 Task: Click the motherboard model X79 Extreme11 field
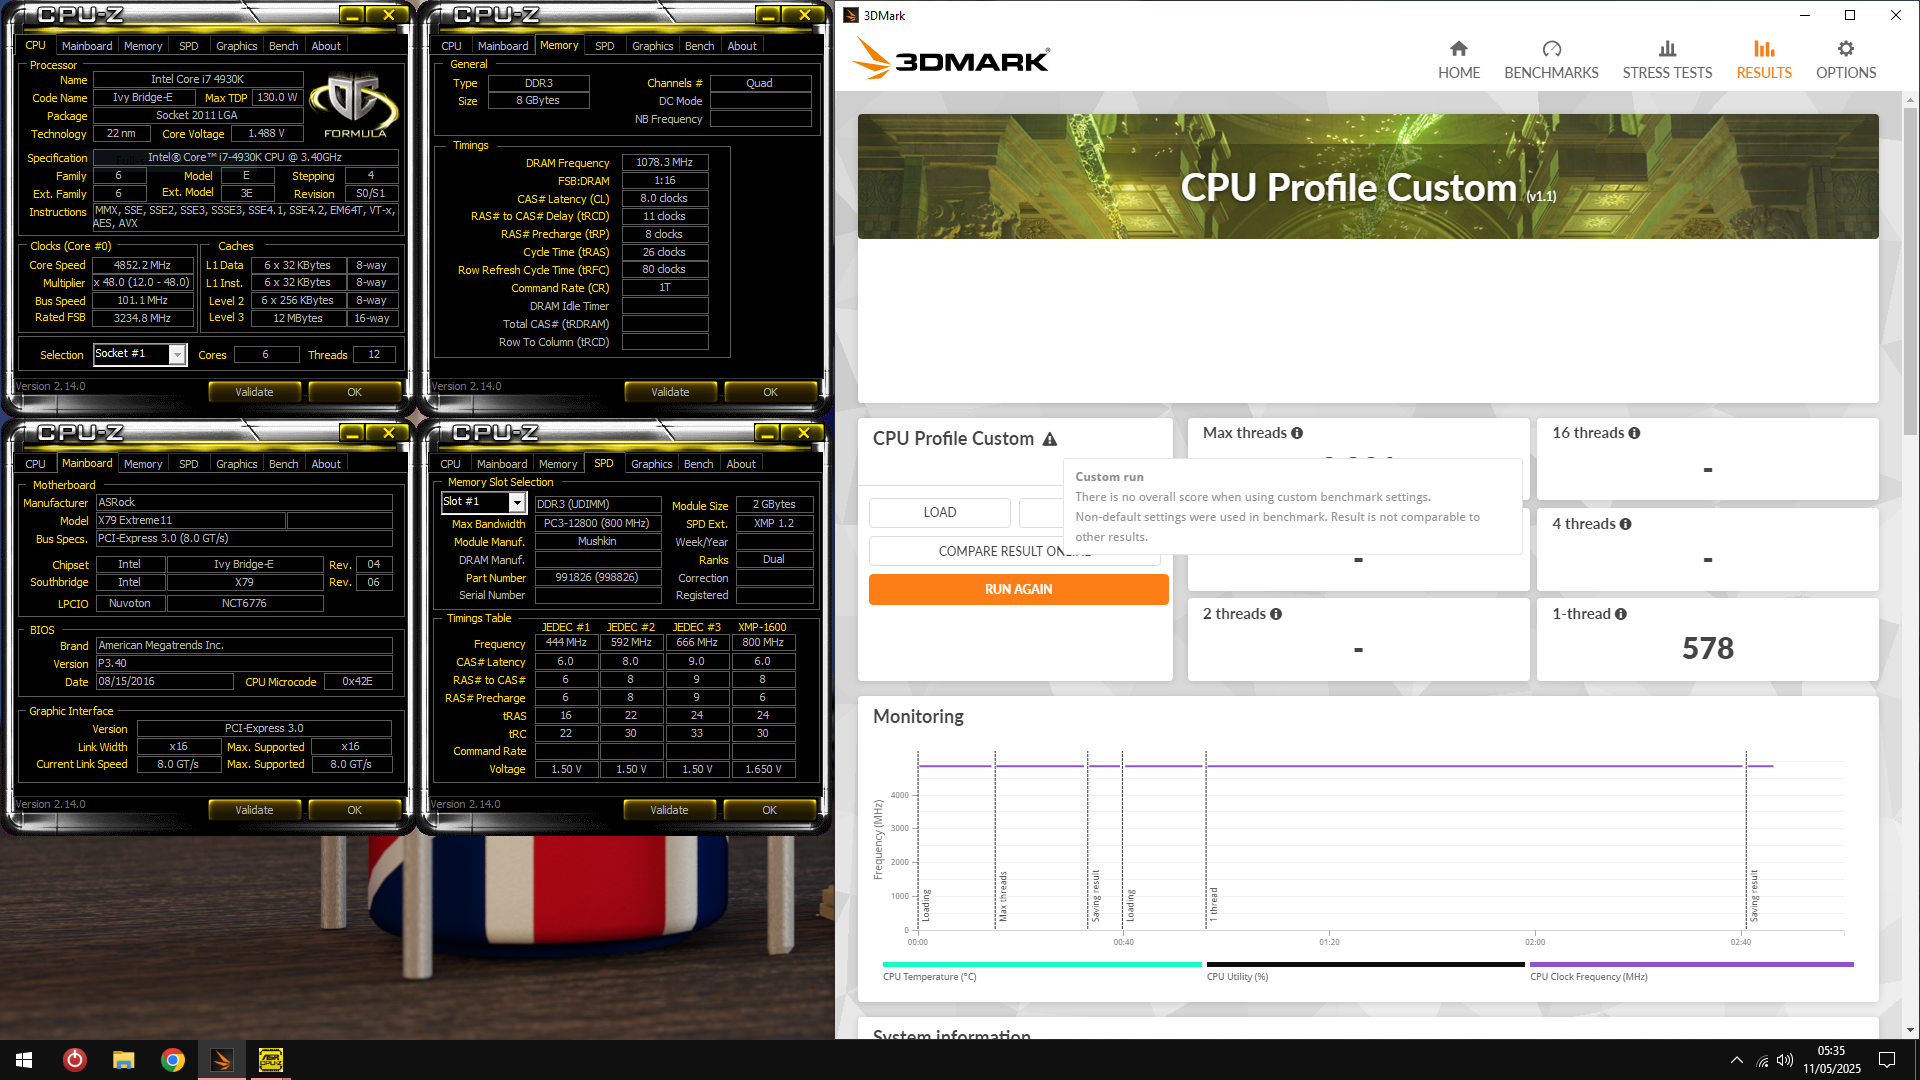click(x=190, y=521)
